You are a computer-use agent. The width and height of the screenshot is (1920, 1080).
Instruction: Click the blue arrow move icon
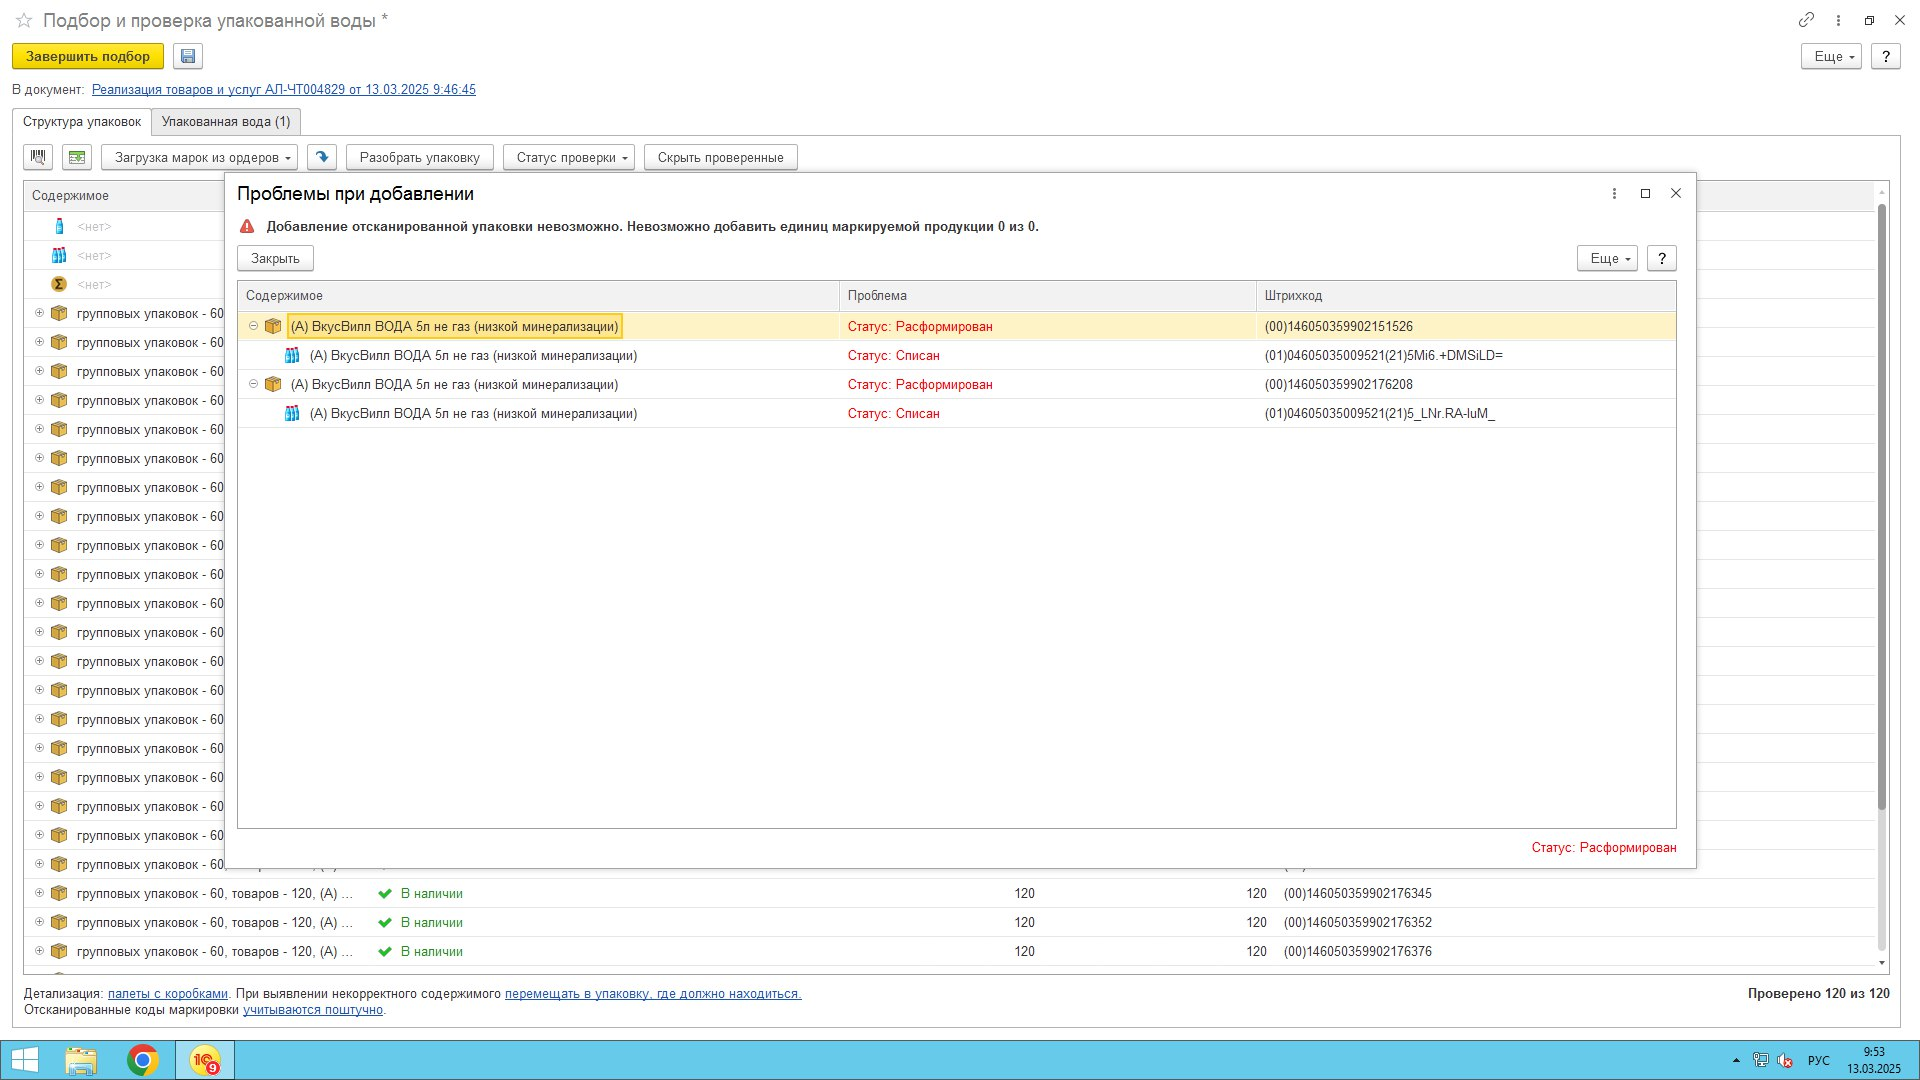tap(321, 157)
